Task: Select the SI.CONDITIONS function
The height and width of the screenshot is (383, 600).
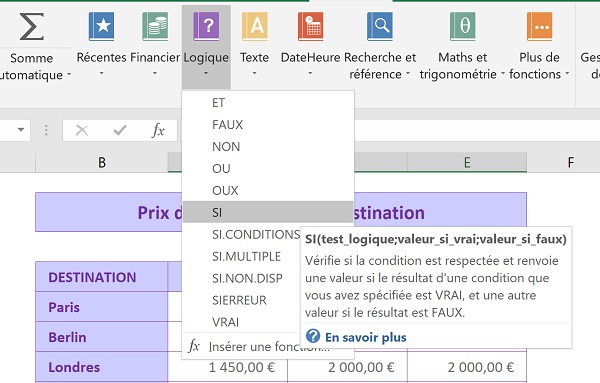Action: coord(242,234)
